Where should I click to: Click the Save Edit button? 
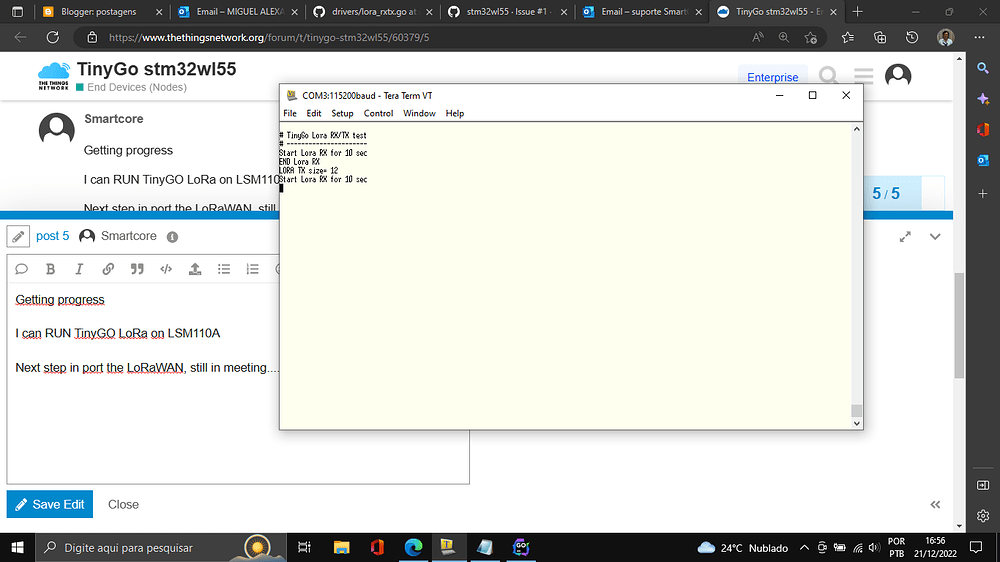click(x=50, y=504)
